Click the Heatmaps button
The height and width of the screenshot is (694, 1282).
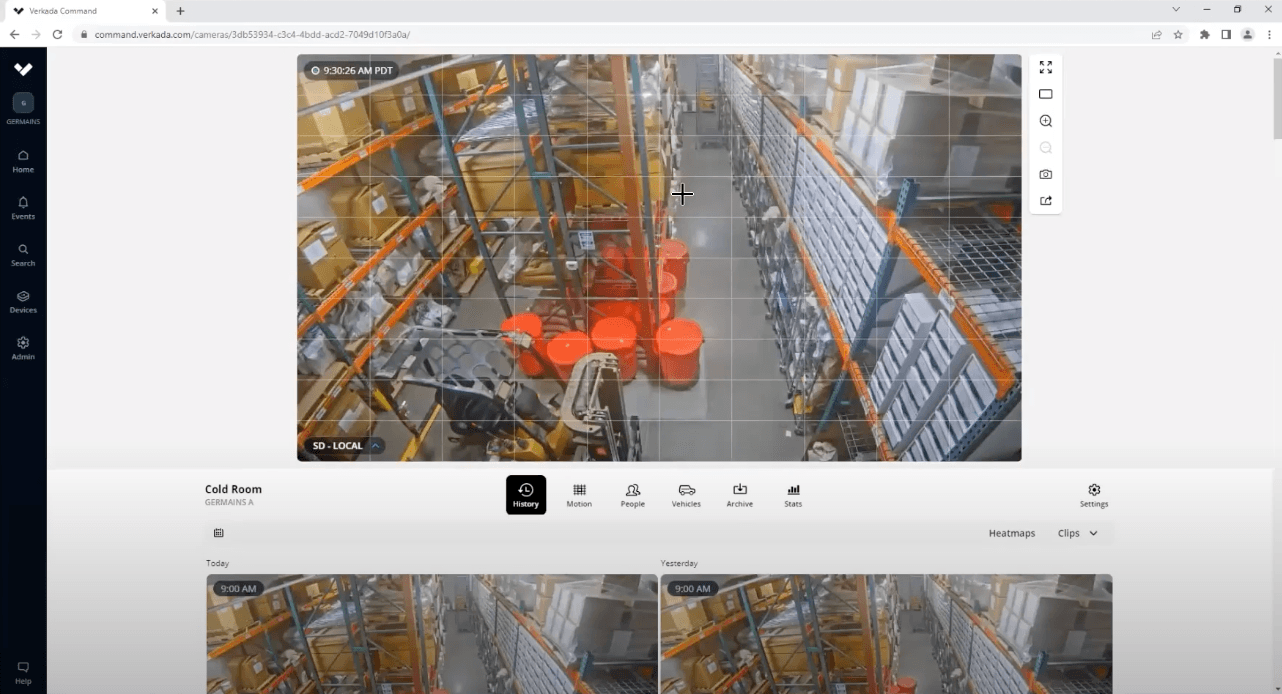(1012, 533)
